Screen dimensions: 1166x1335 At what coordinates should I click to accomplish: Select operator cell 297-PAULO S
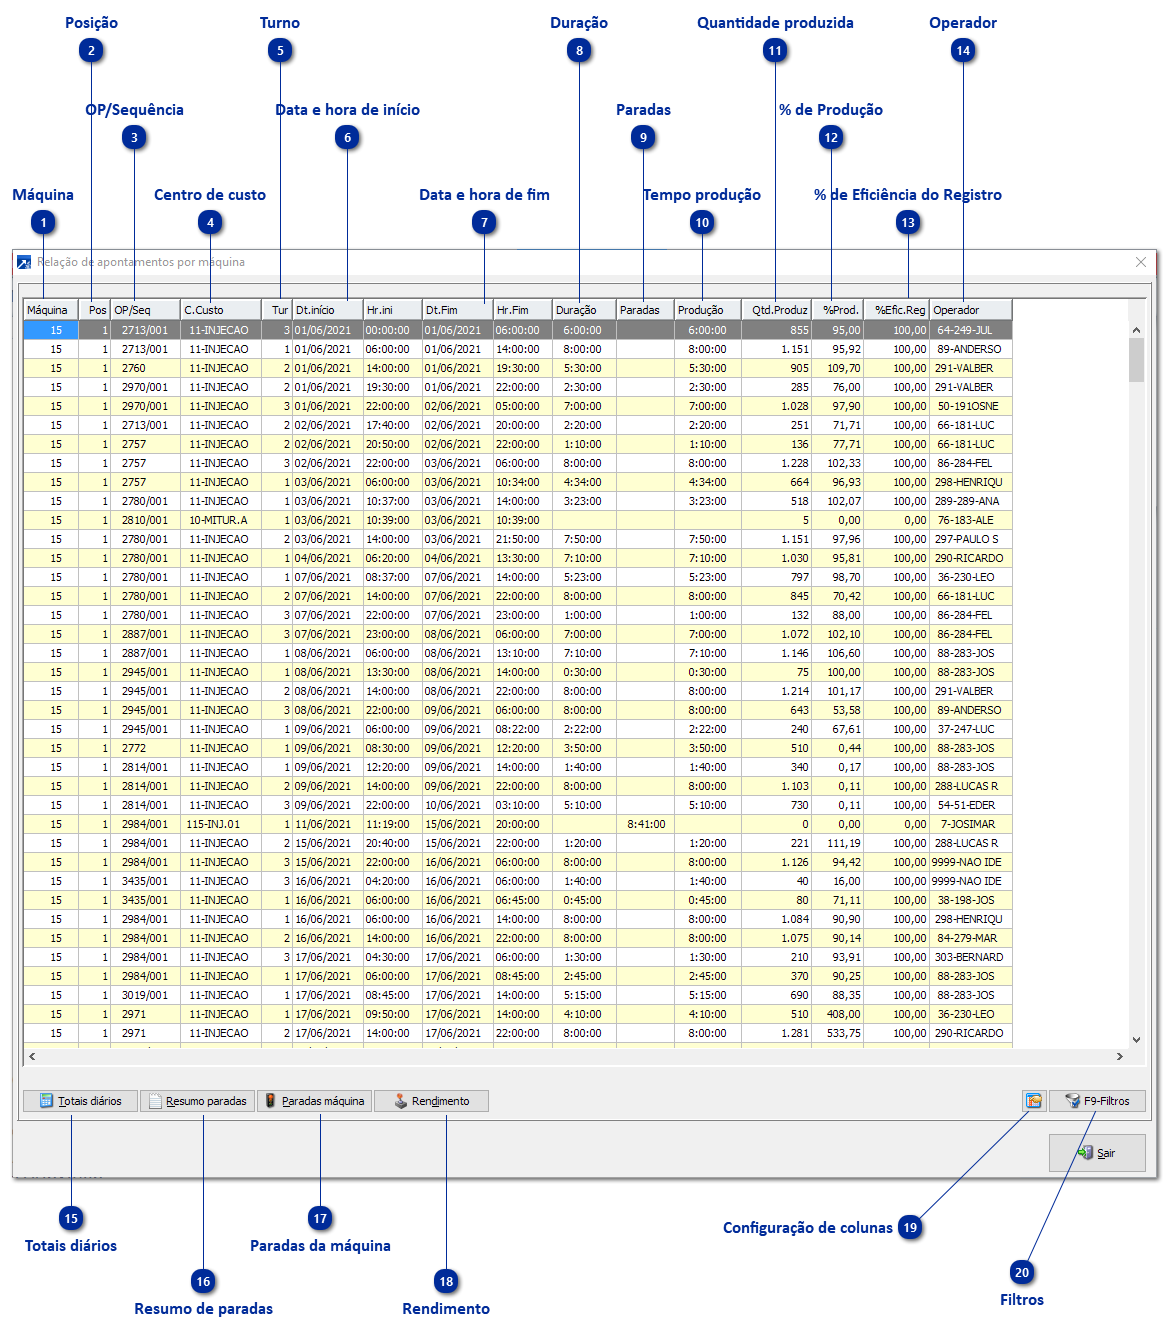pyautogui.click(x=971, y=539)
